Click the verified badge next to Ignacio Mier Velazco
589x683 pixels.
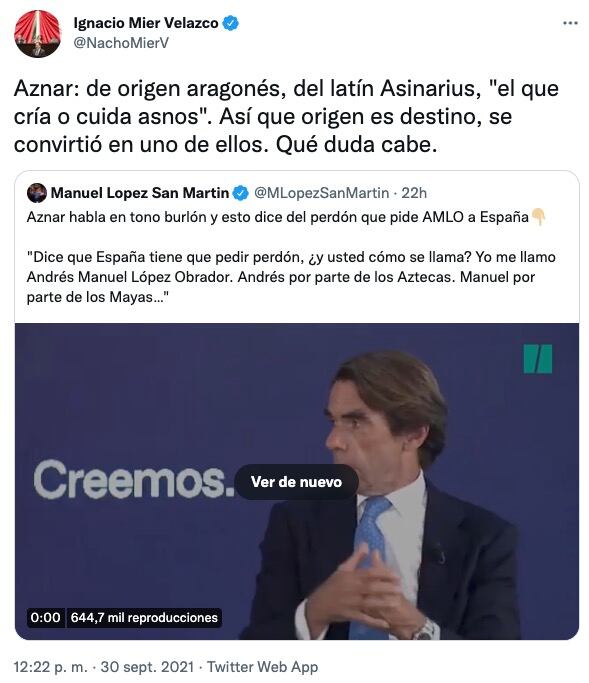click(x=230, y=23)
